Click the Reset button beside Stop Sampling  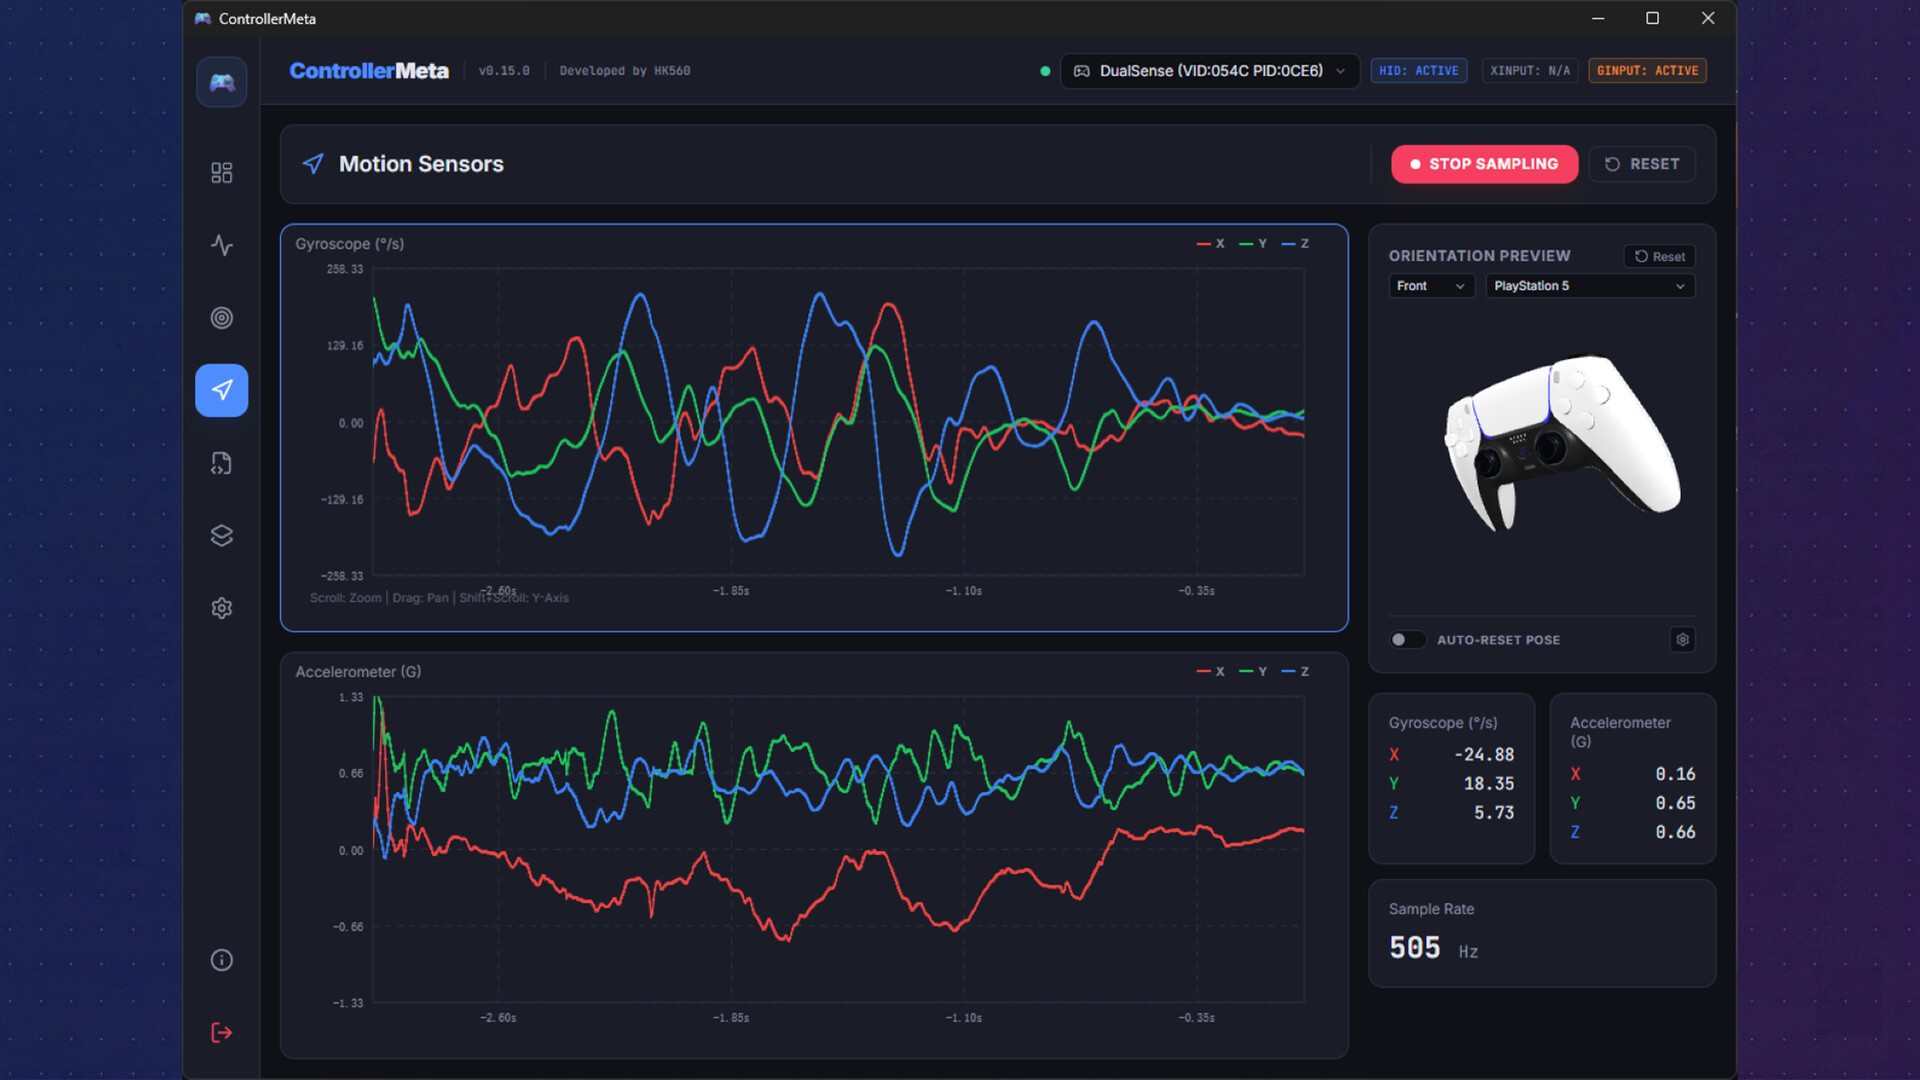[x=1642, y=164]
